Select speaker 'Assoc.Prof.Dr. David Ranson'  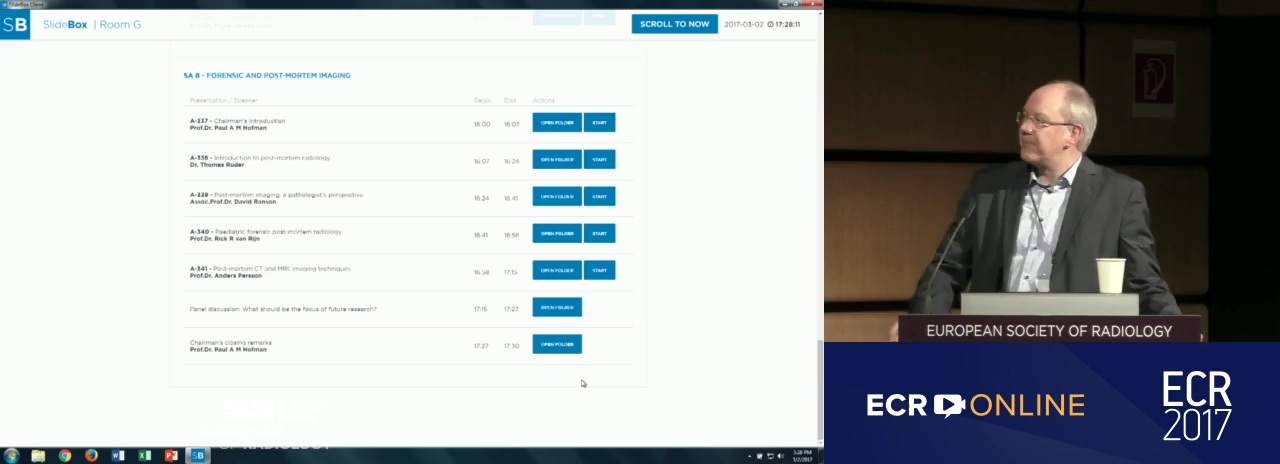point(233,202)
